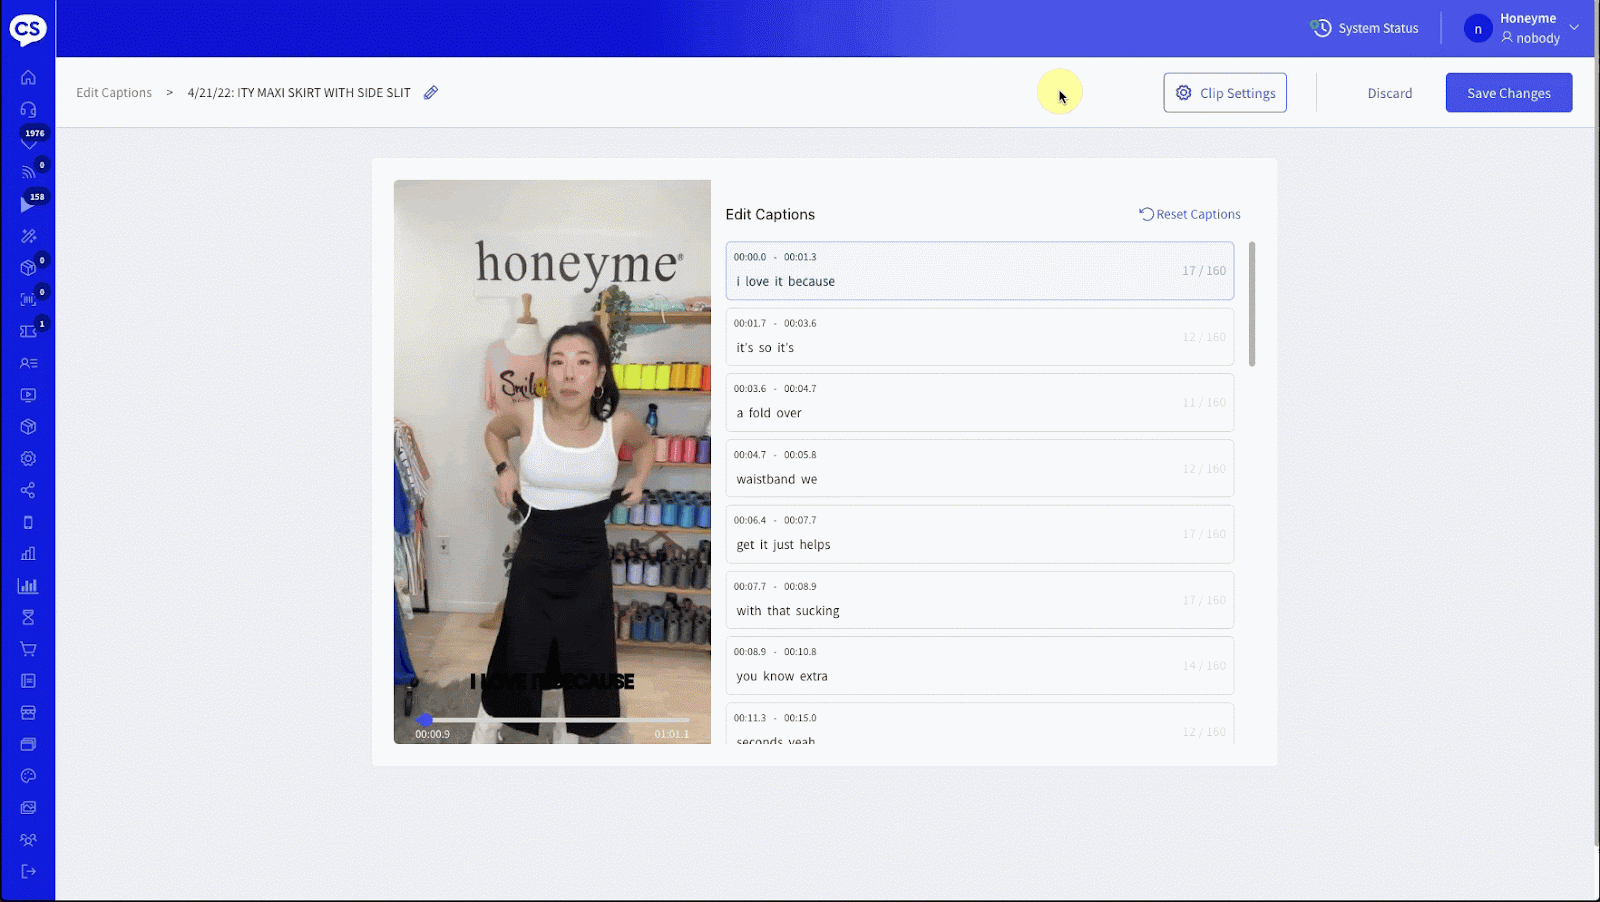Open the ticket coupon sidebar icon

[x=28, y=331]
